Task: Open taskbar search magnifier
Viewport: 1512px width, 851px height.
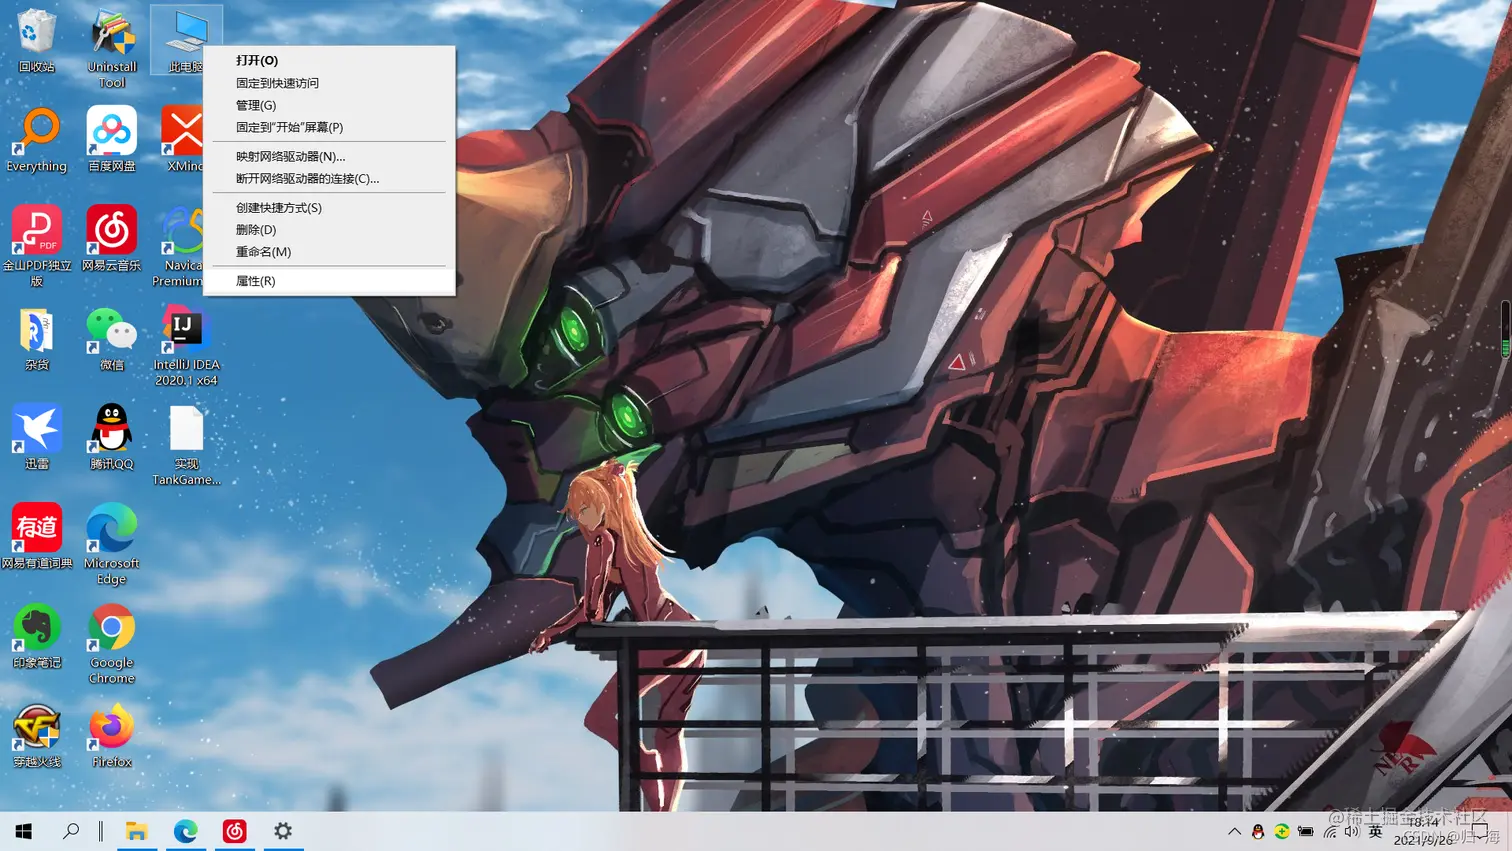Action: 71,831
